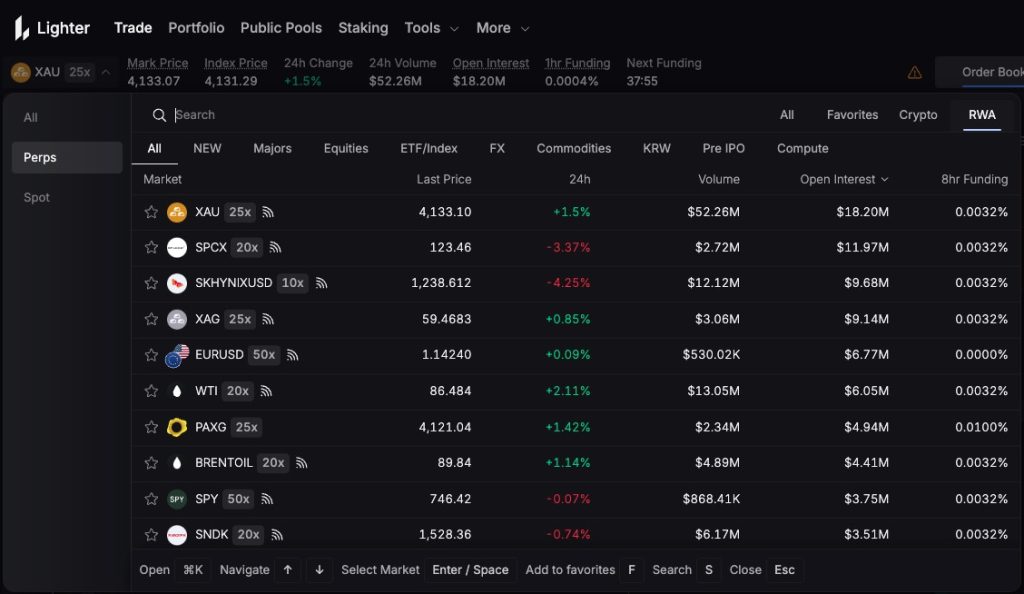Click the SPCX white logo icon
This screenshot has width=1024, height=594.
click(177, 247)
